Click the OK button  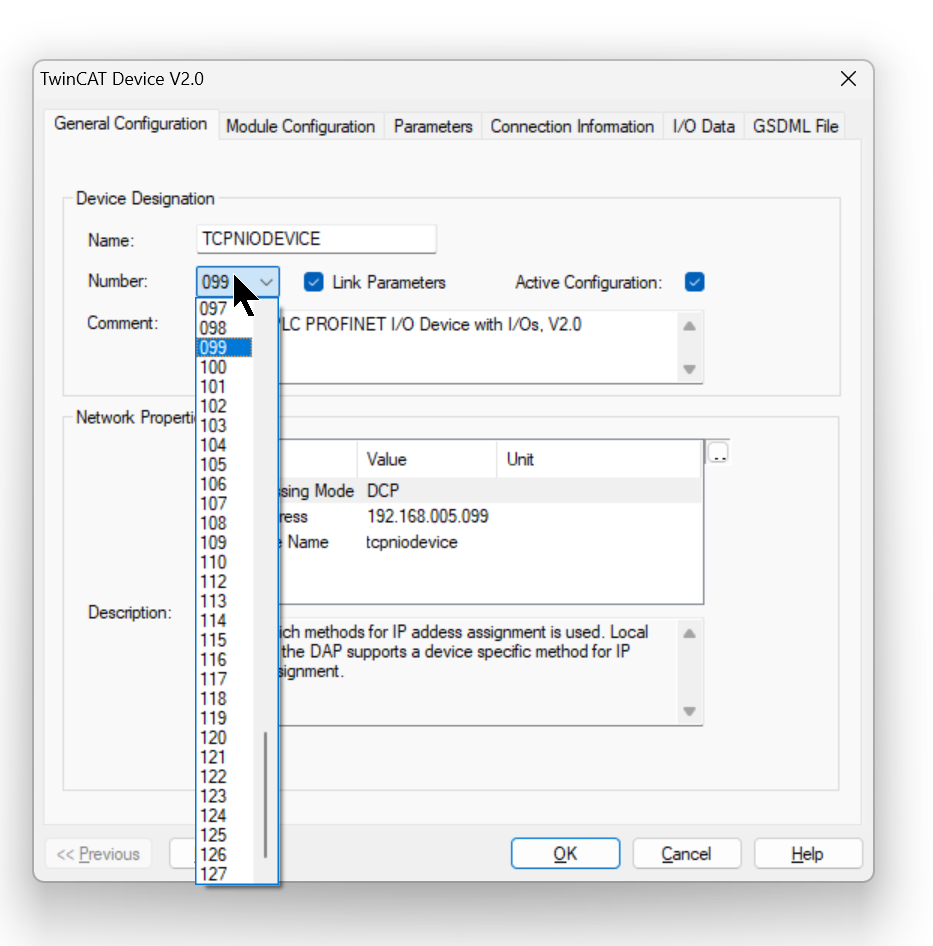(565, 854)
